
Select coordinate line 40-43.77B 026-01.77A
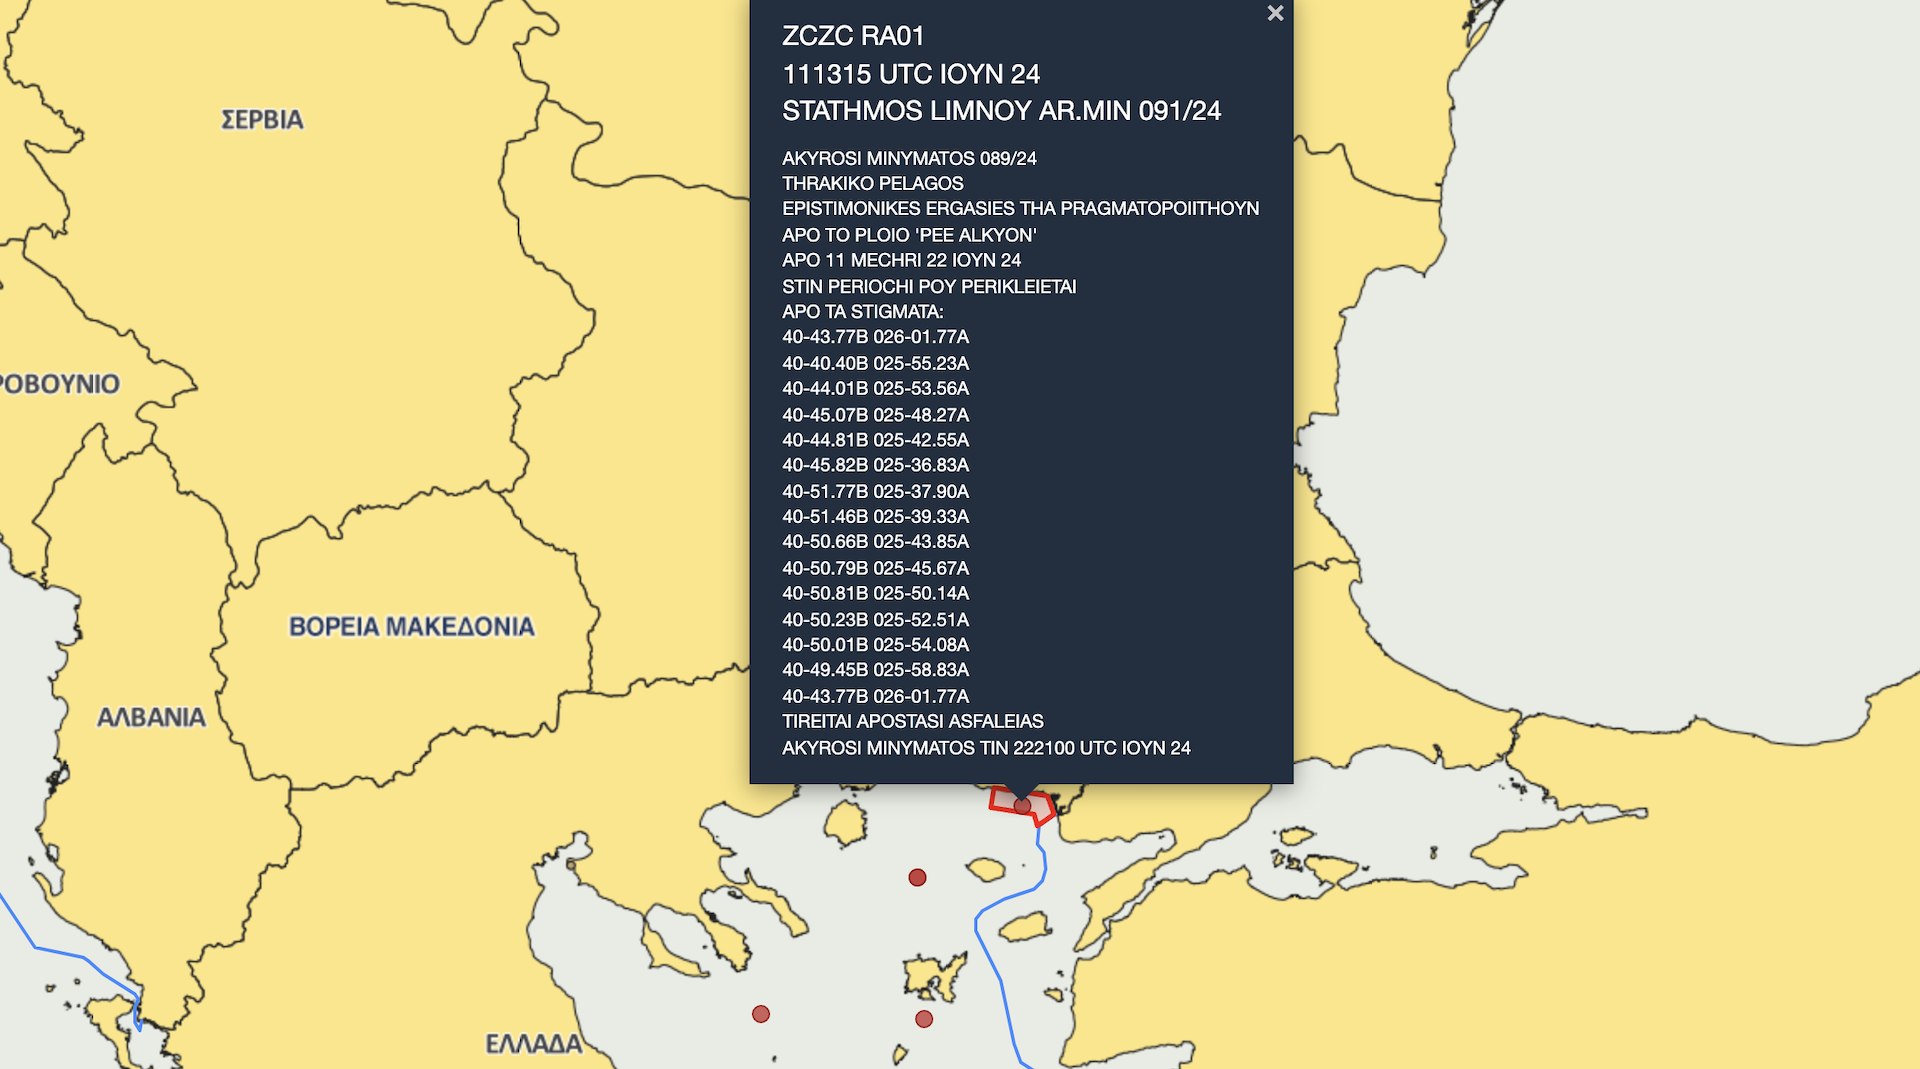pos(875,338)
